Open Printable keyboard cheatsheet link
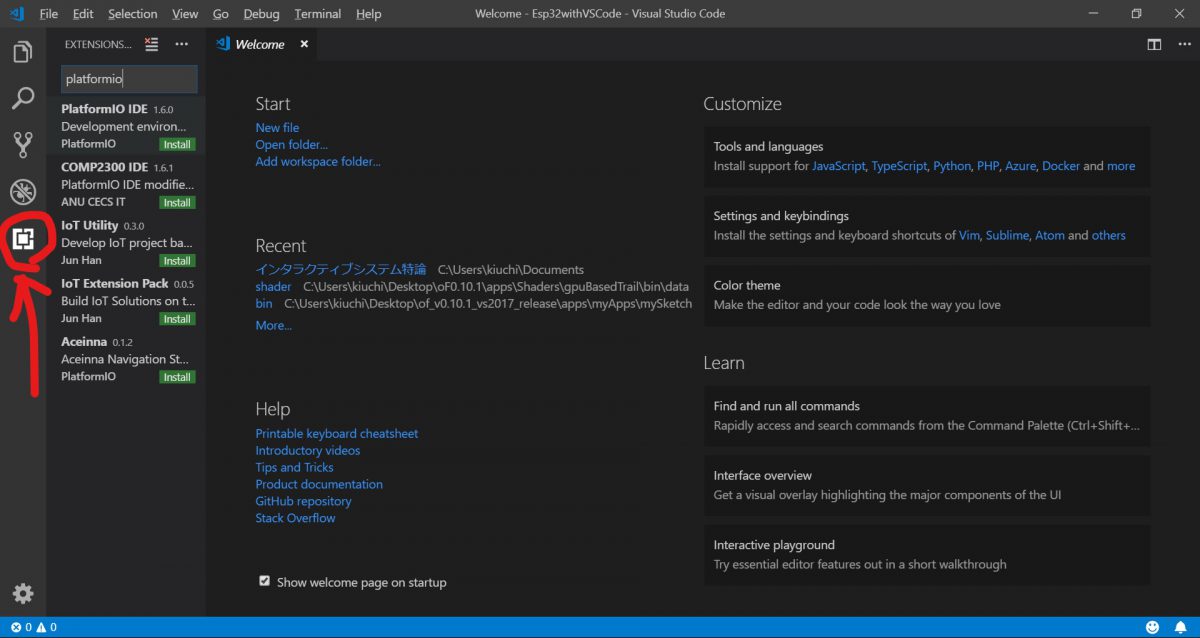Screen dimensions: 1200x638 coord(337,434)
